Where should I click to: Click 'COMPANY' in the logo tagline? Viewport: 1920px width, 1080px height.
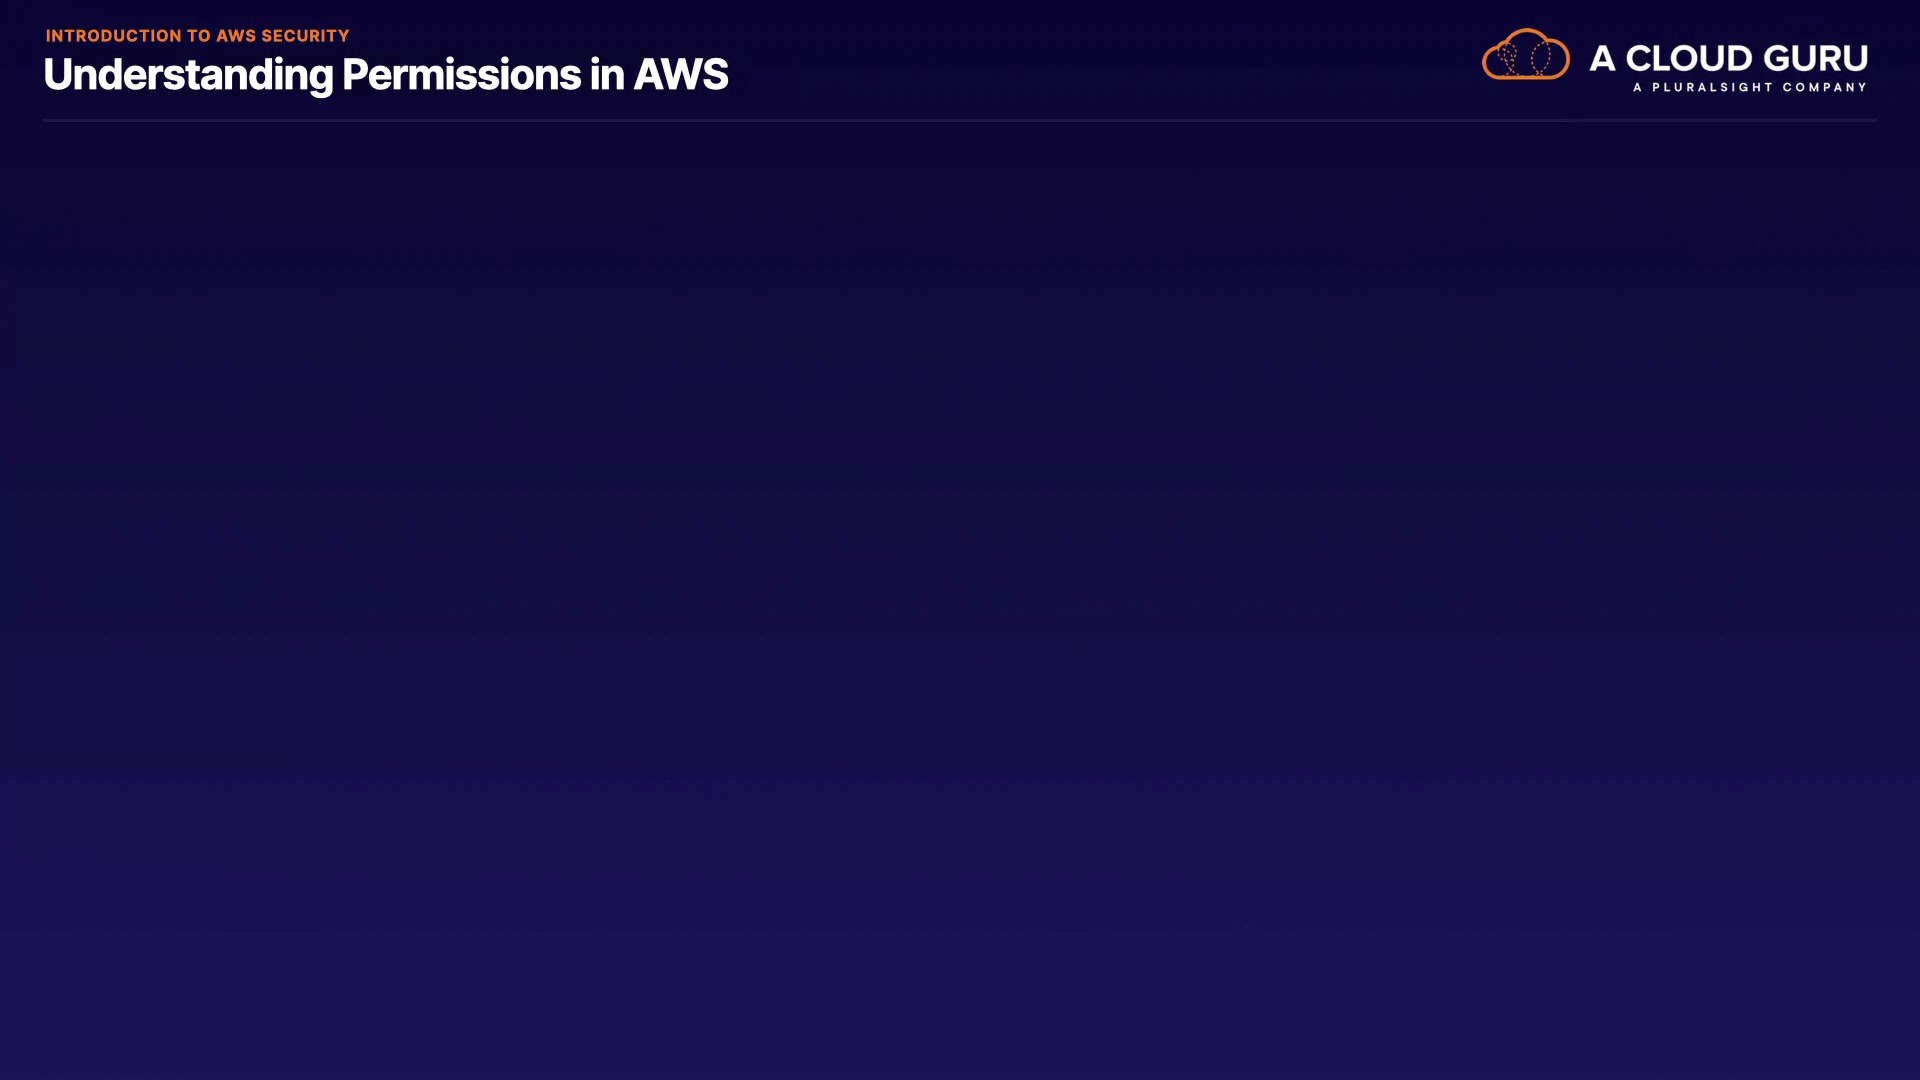pos(1824,88)
